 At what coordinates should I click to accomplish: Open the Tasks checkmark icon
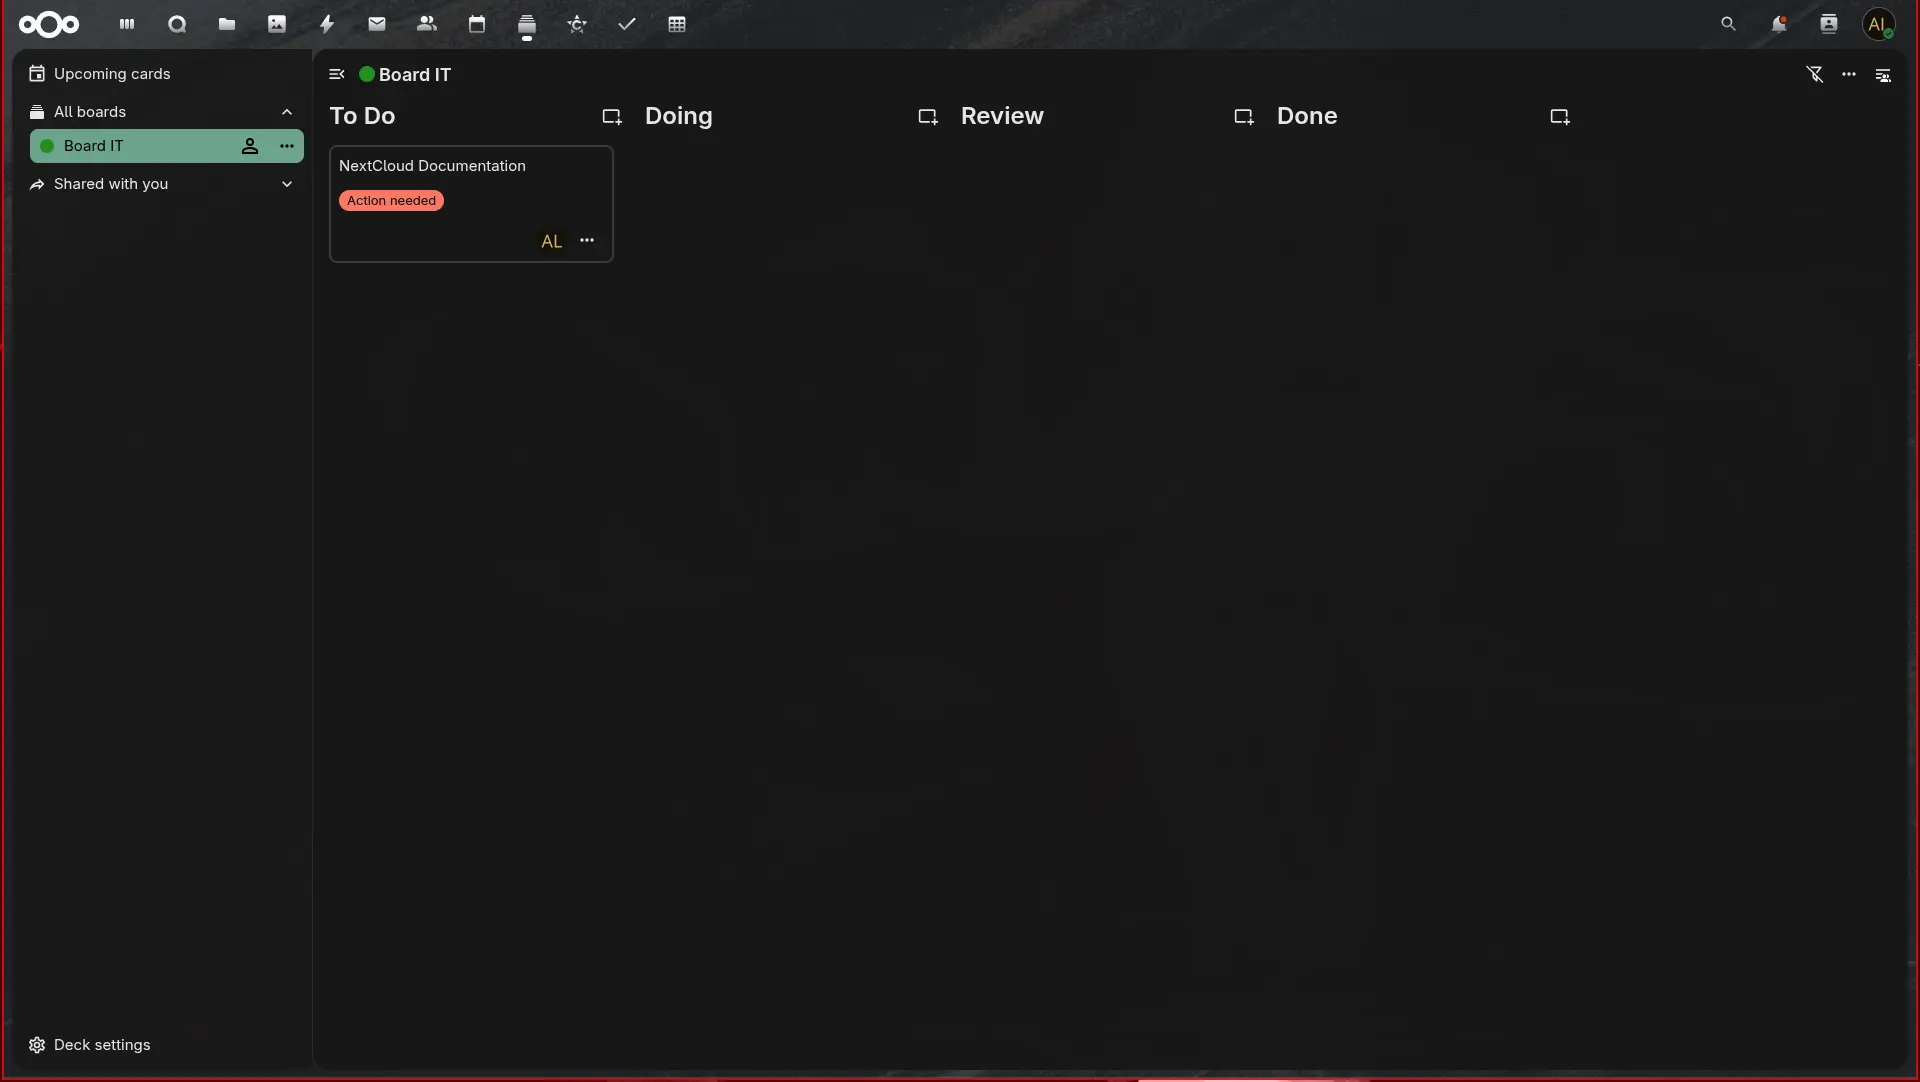(x=627, y=24)
